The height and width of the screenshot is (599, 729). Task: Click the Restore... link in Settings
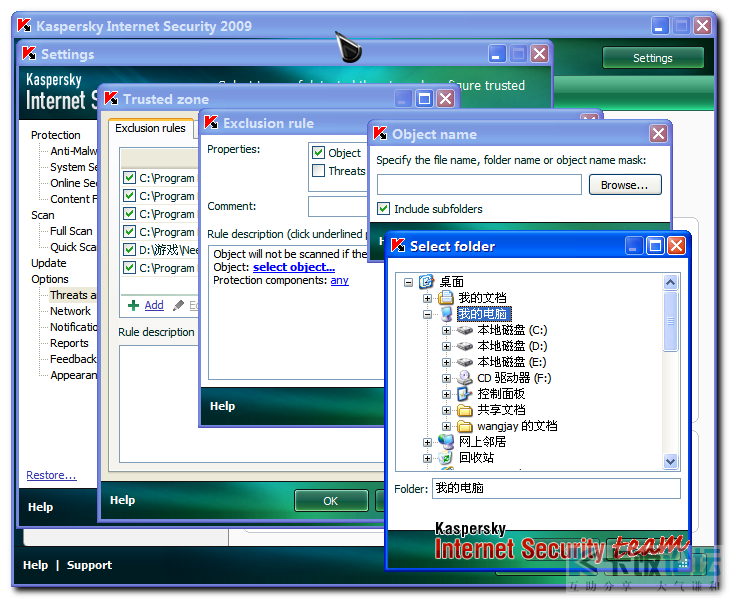click(51, 475)
